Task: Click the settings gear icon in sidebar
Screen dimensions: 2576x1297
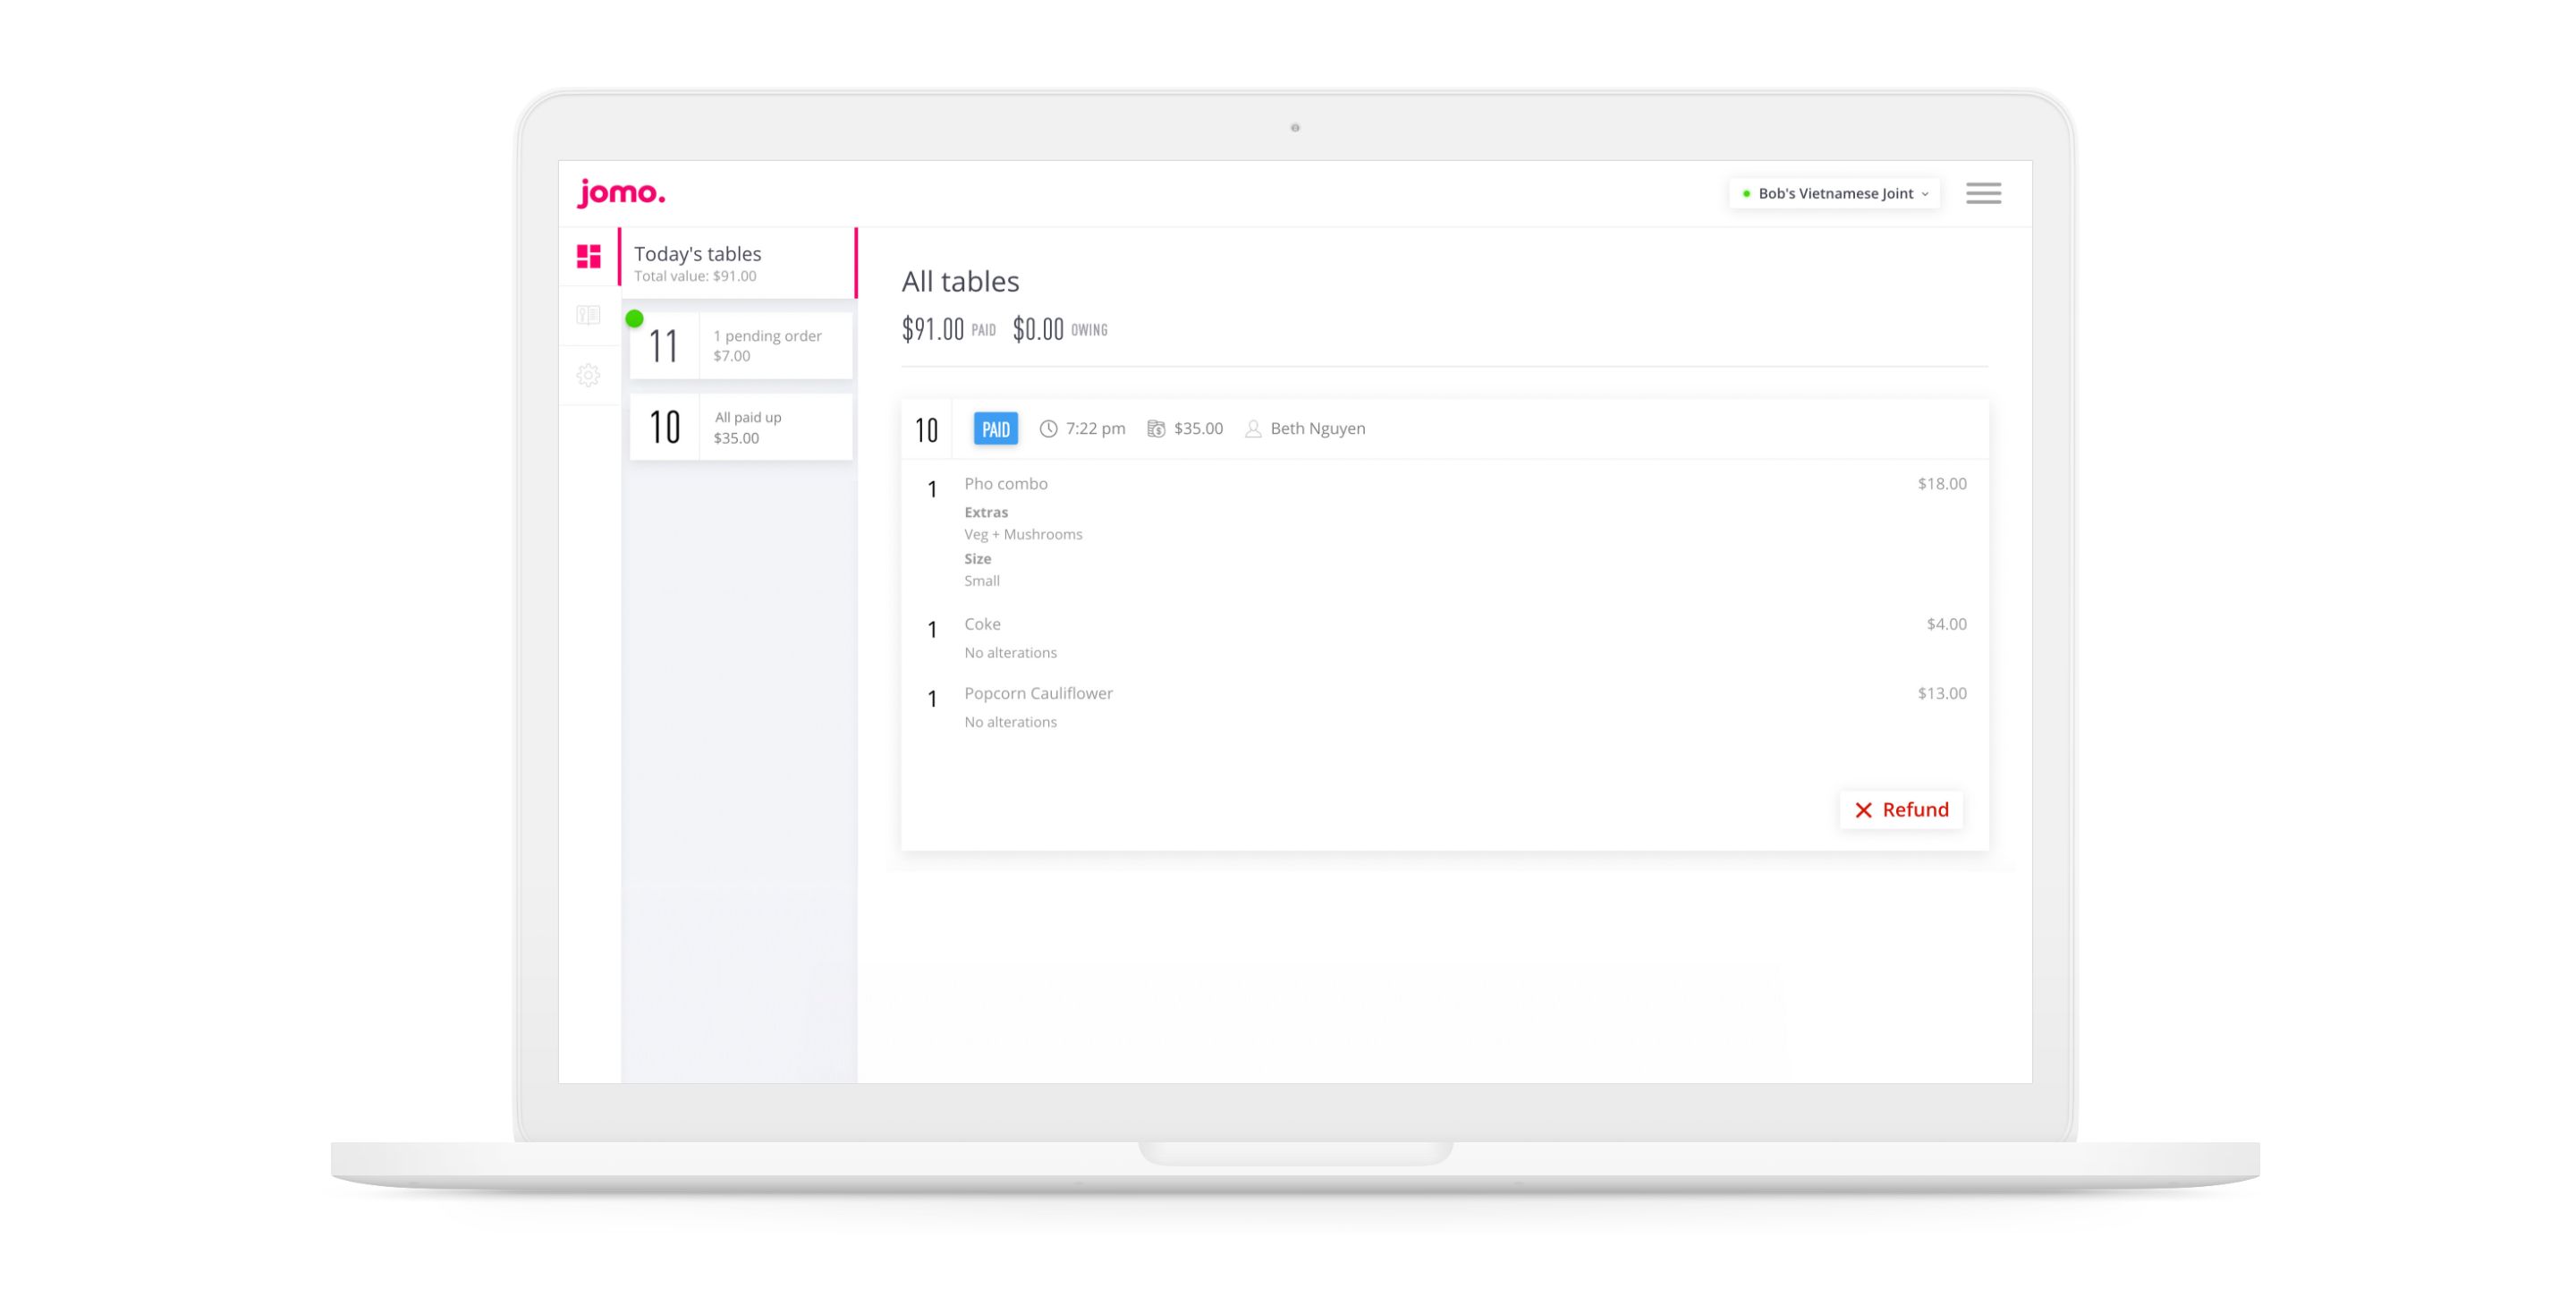Action: pos(590,376)
